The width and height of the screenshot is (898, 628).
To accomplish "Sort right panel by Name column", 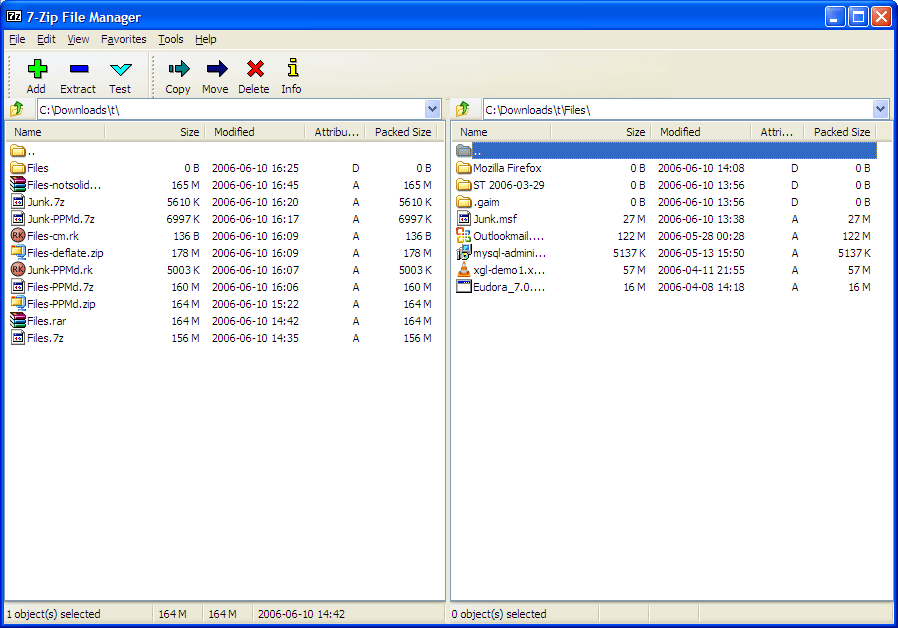I will pyautogui.click(x=502, y=132).
